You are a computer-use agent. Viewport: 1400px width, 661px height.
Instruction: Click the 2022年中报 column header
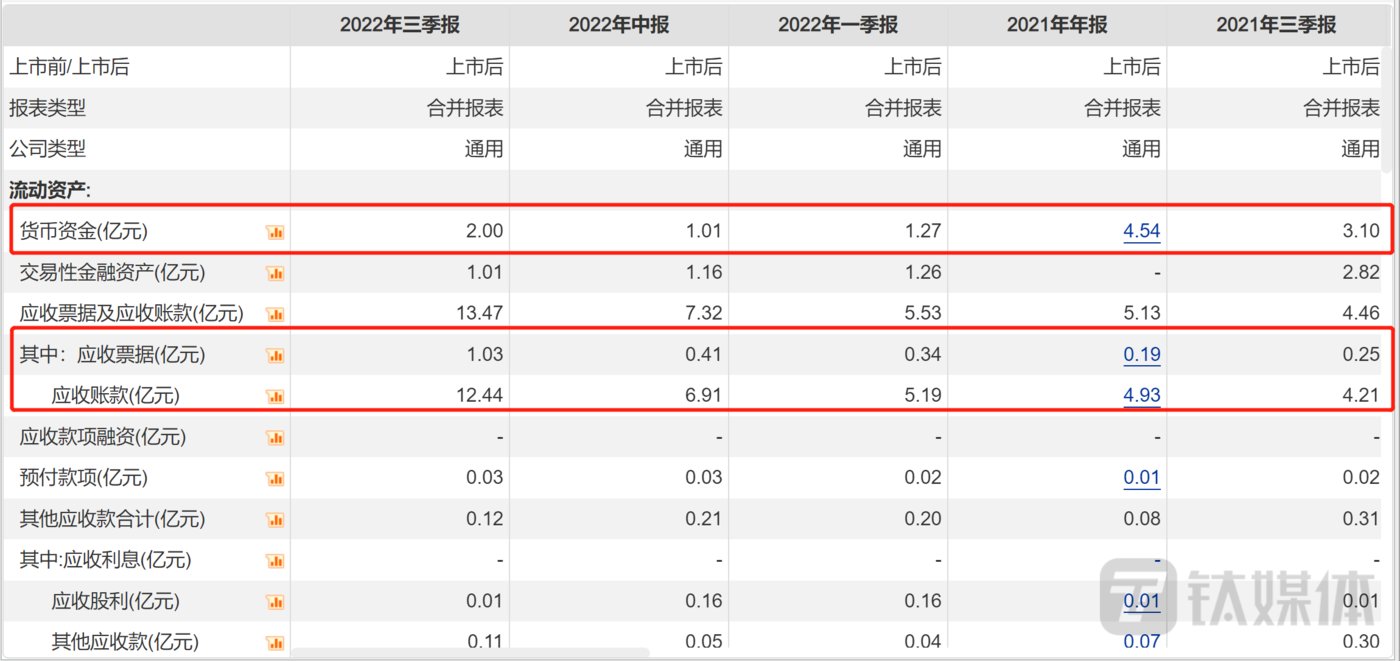tap(618, 25)
